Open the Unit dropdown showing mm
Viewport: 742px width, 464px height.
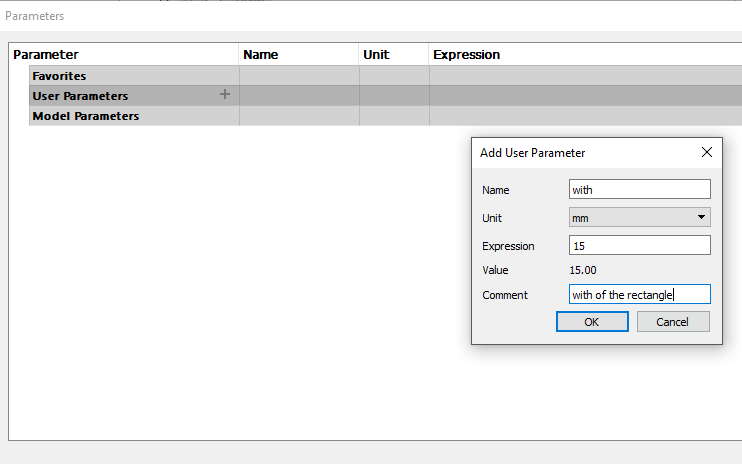[x=640, y=218]
